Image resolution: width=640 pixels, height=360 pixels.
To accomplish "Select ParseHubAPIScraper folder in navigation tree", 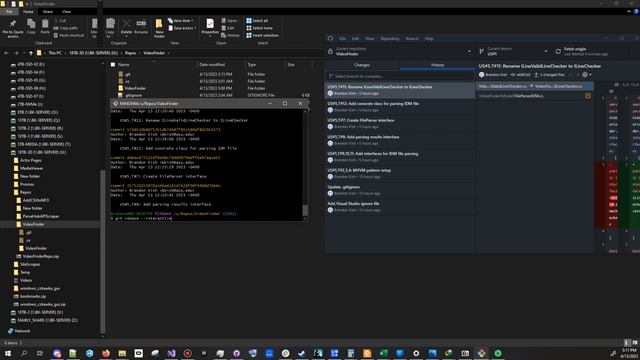I will click(41, 216).
